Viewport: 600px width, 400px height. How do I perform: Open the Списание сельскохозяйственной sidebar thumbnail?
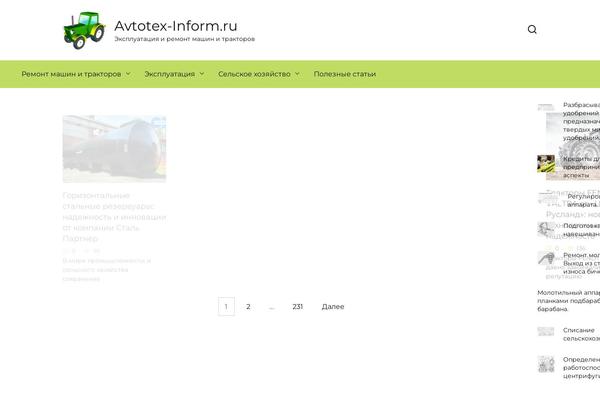pyautogui.click(x=546, y=331)
